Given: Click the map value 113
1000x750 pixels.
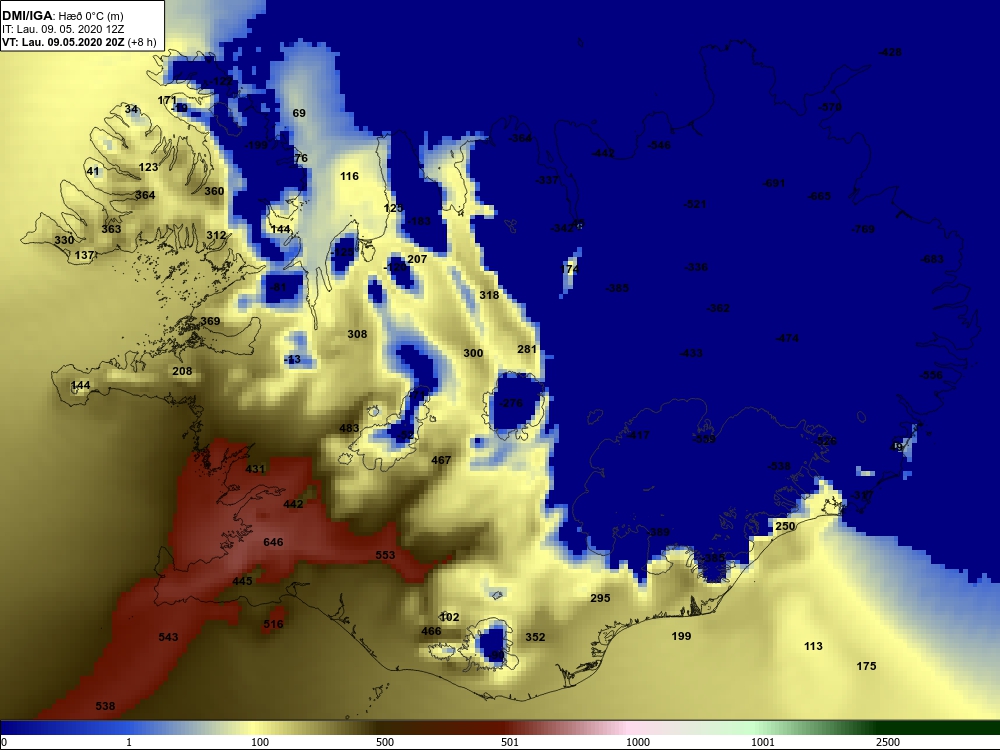Looking at the screenshot, I should point(813,646).
